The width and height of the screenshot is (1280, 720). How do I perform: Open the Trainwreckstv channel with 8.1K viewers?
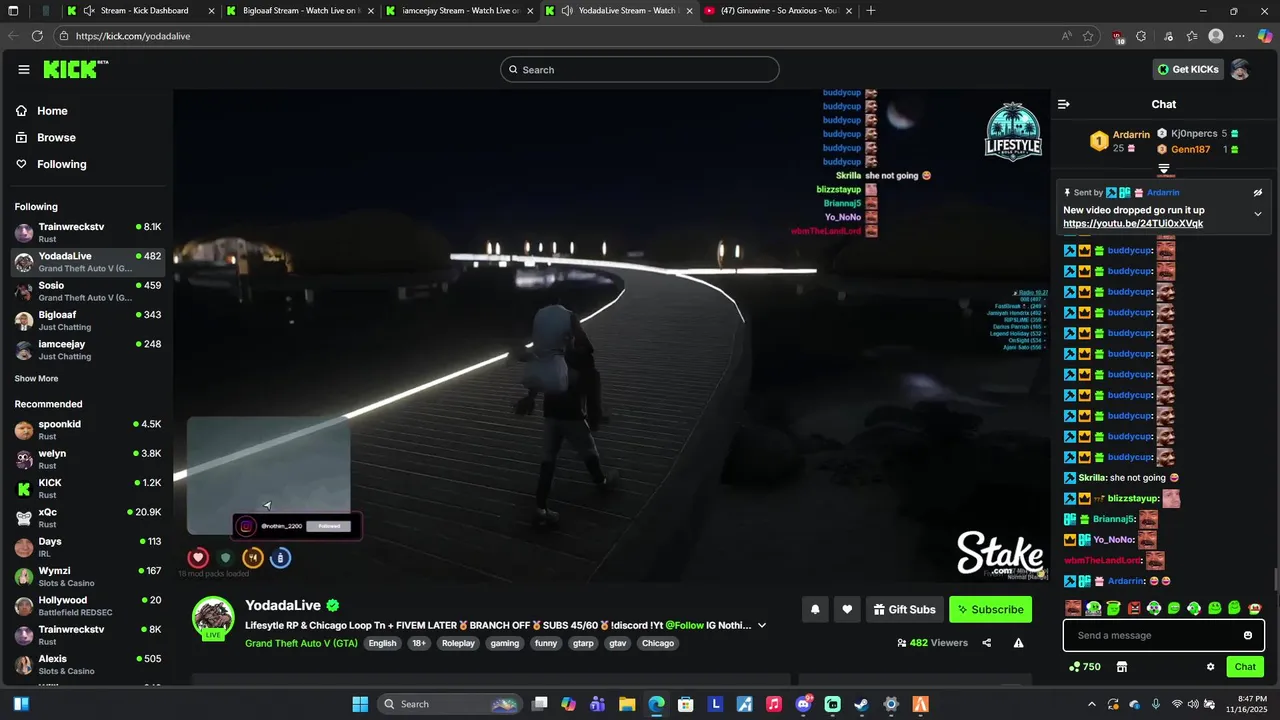[x=88, y=232]
